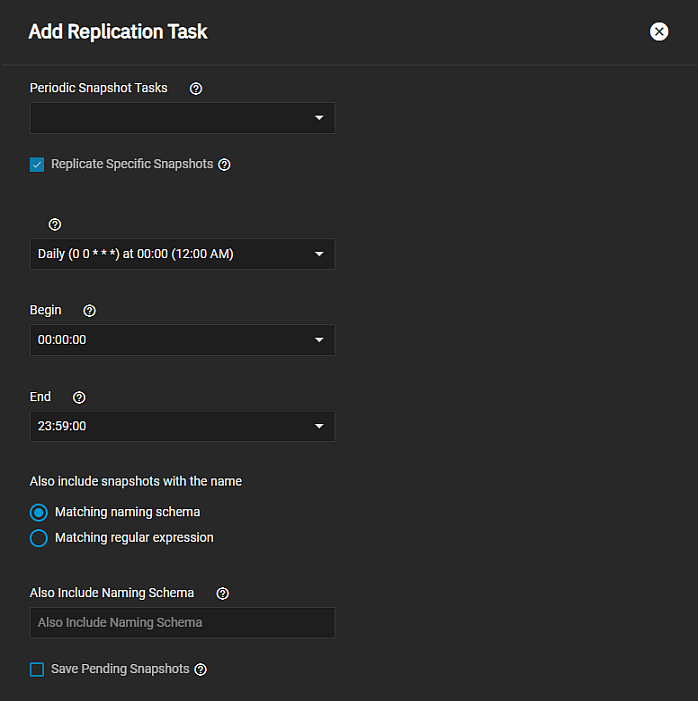Click the 'Also include snapshots with the name' label
Viewport: 698px width, 701px height.
(x=136, y=481)
